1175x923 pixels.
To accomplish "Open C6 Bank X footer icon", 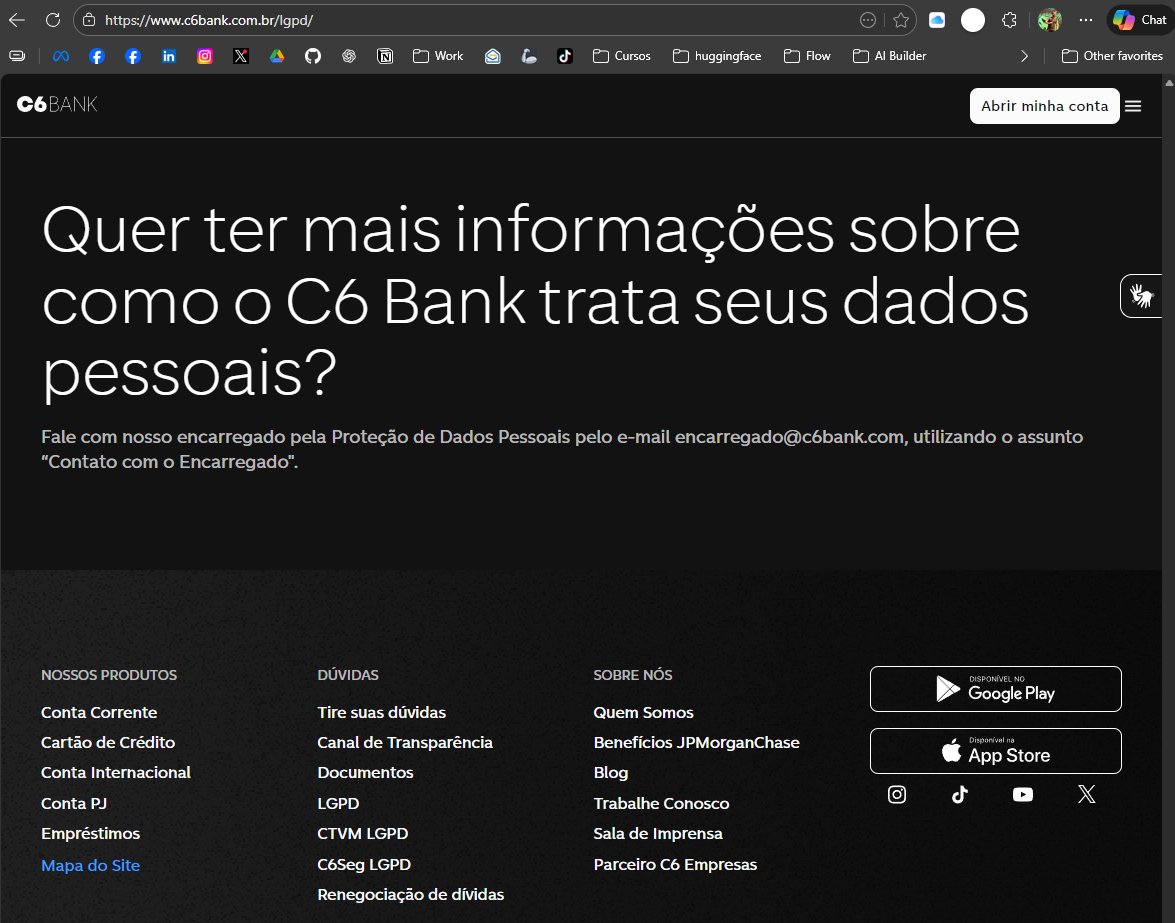I will click(x=1087, y=794).
